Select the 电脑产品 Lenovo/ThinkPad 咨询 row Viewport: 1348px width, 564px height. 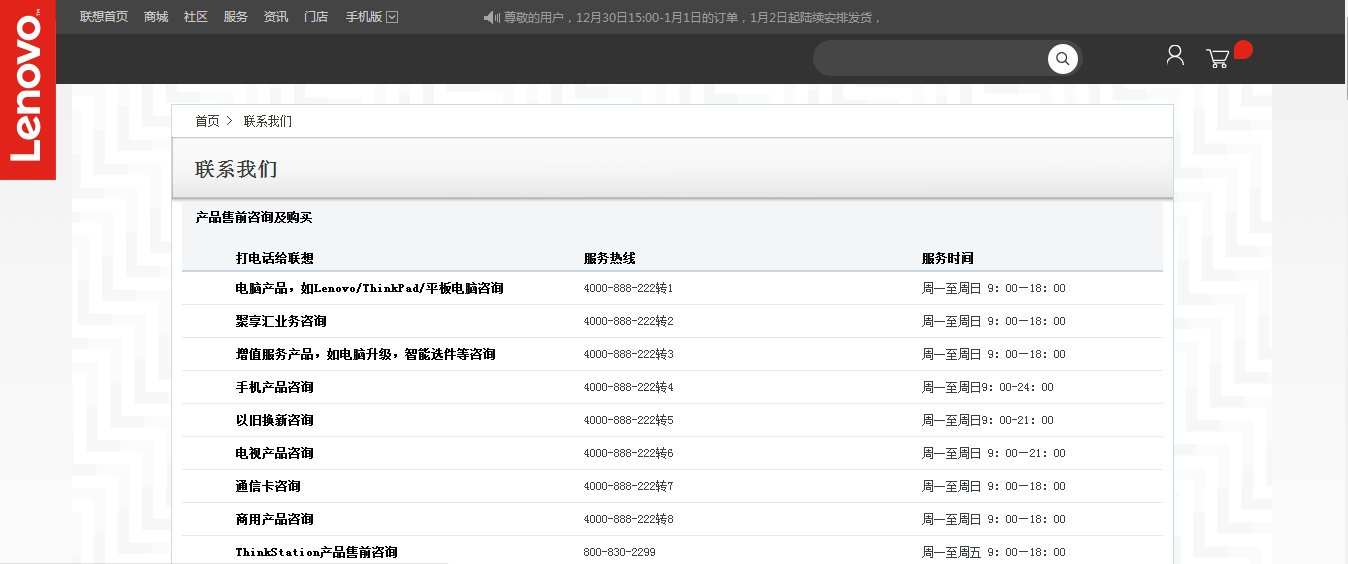pos(672,288)
